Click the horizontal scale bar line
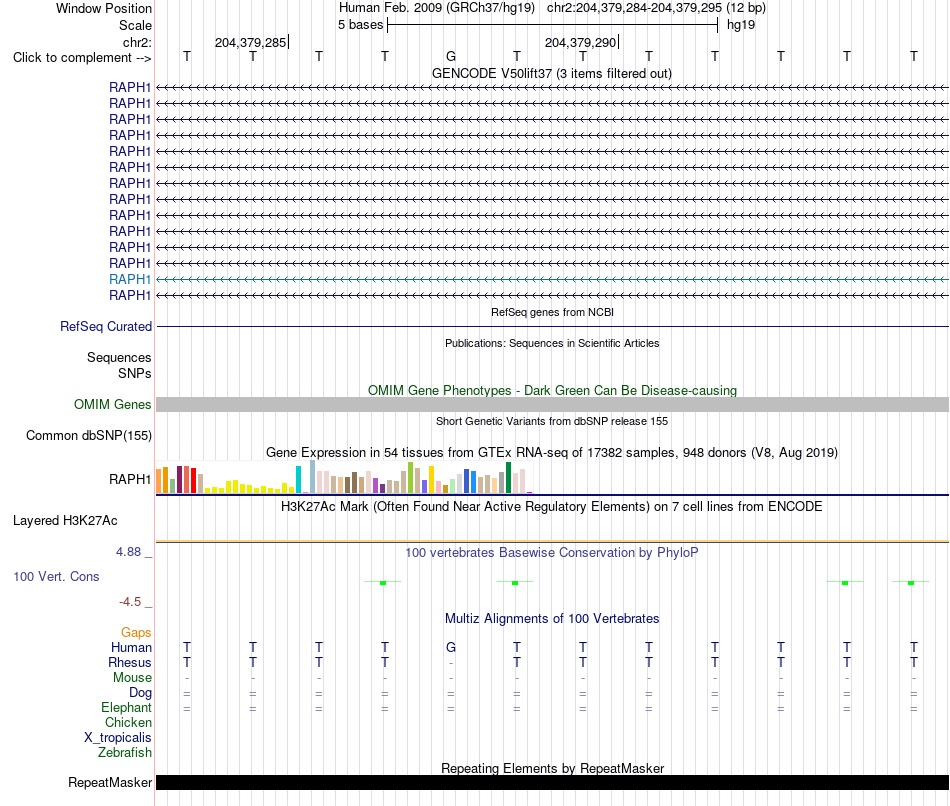This screenshot has height=806, width=950. (553, 25)
